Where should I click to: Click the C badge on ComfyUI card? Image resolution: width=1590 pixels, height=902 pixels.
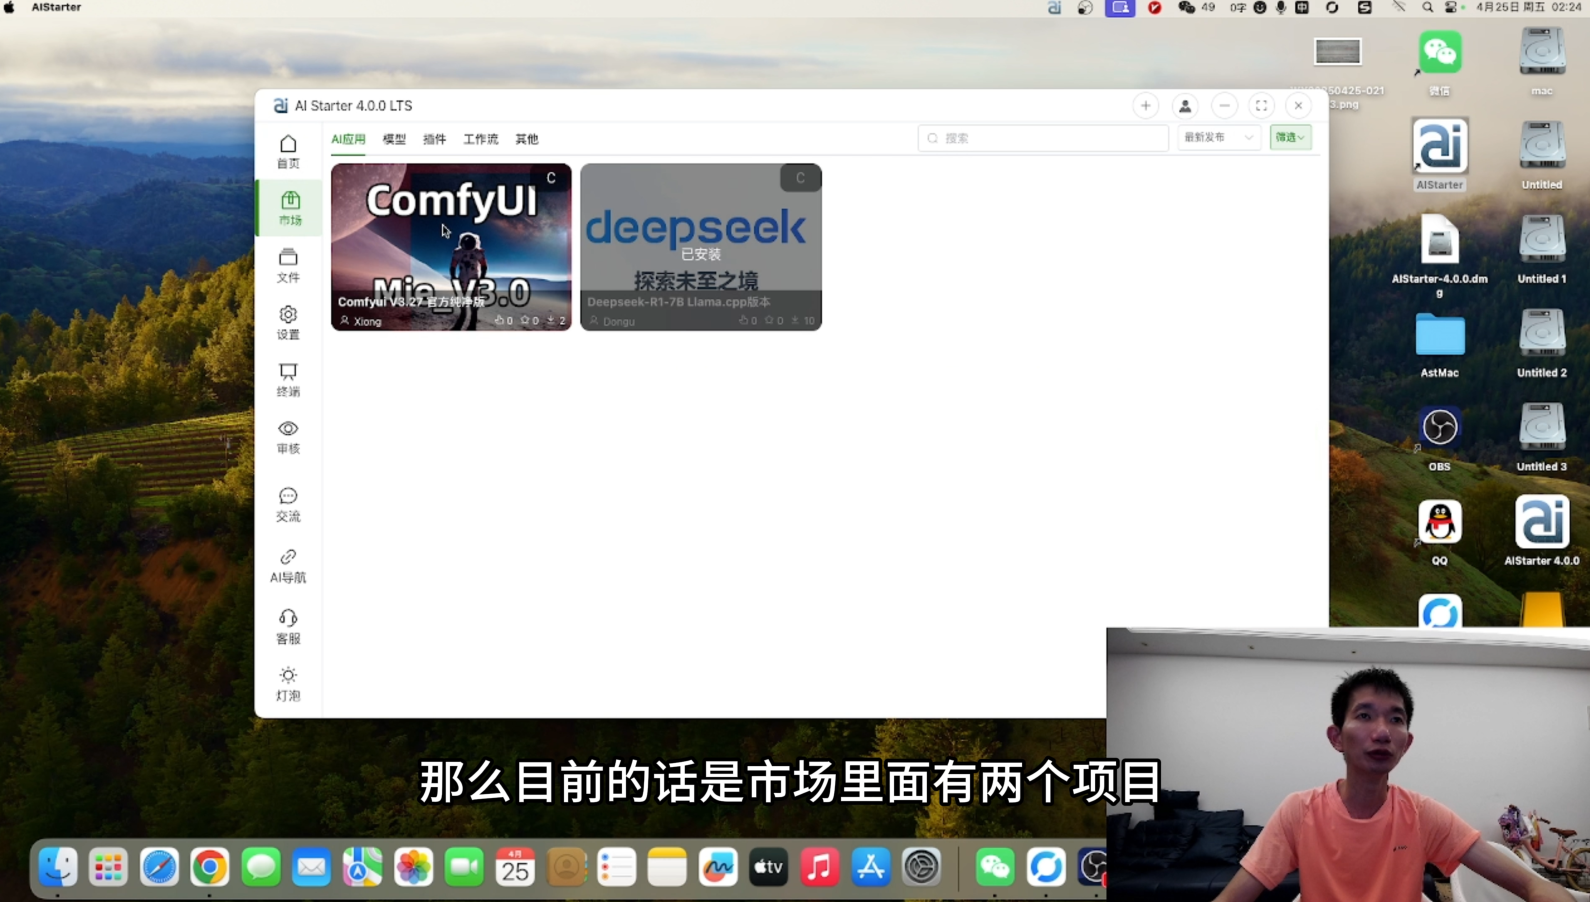point(551,178)
